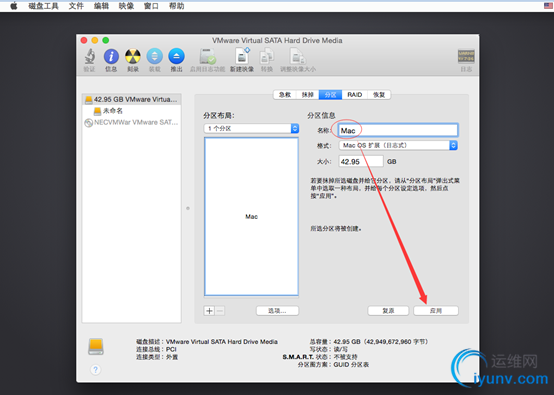Click the green zoom window button

click(106, 40)
